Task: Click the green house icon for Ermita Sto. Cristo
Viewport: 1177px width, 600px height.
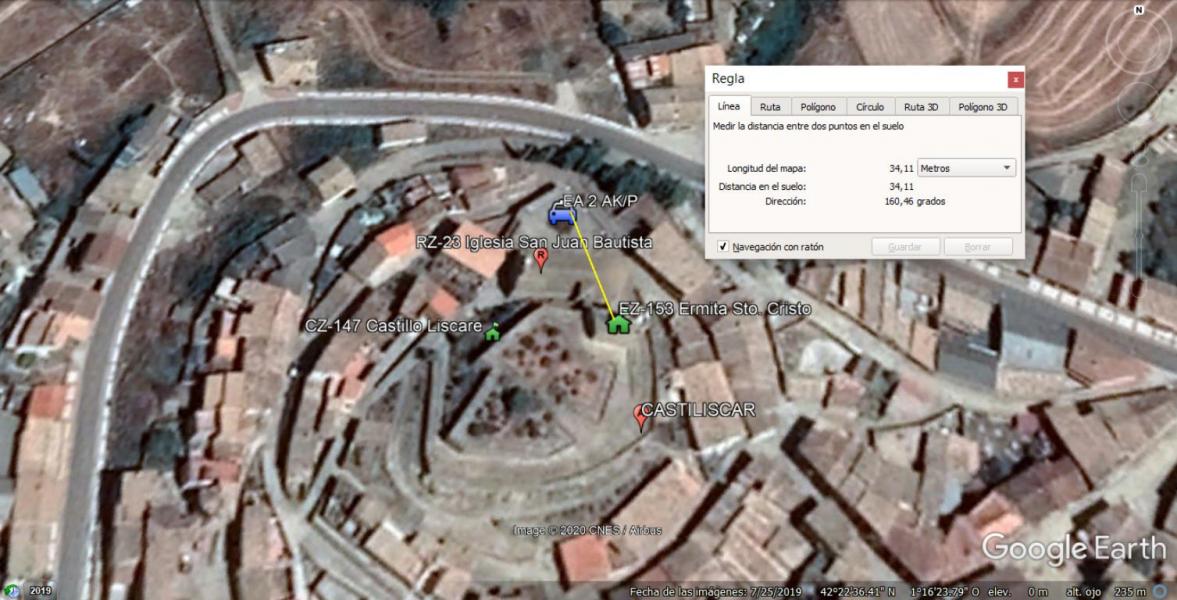Action: 619,323
